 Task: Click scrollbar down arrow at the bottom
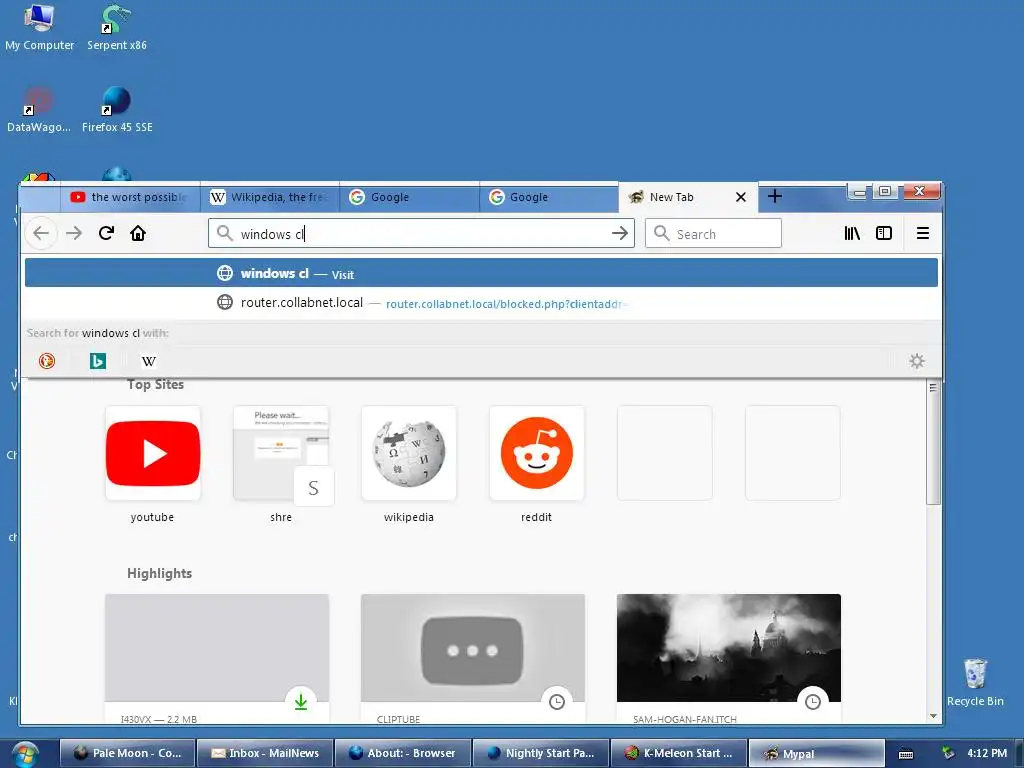933,716
